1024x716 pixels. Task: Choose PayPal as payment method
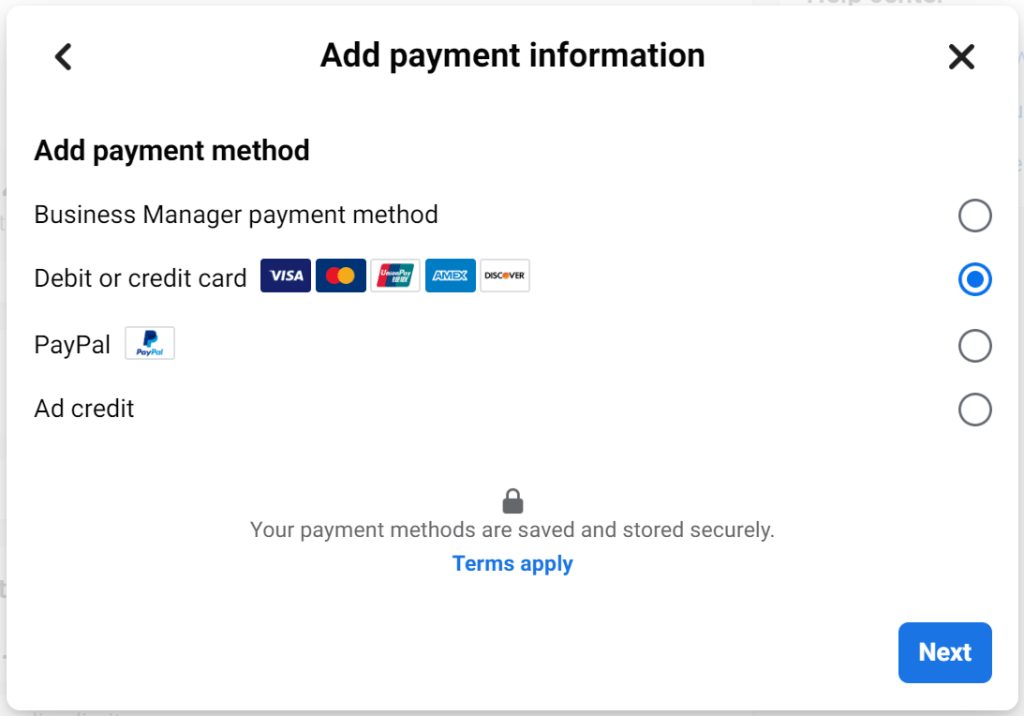[975, 345]
